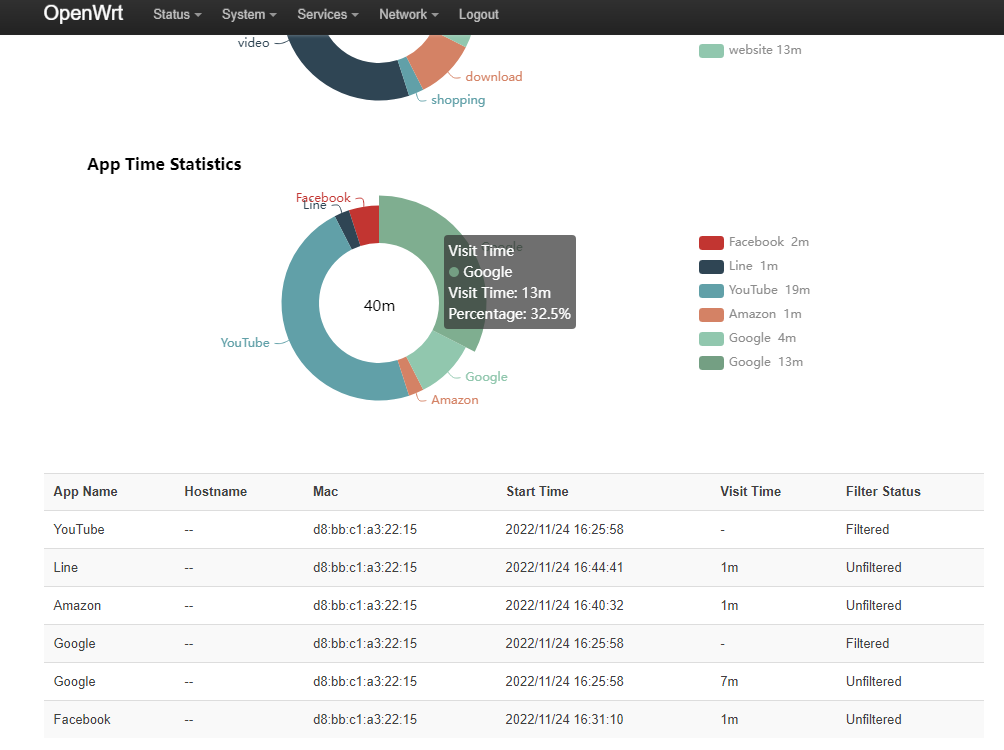Click the 1m visit time in the Line row

729,567
